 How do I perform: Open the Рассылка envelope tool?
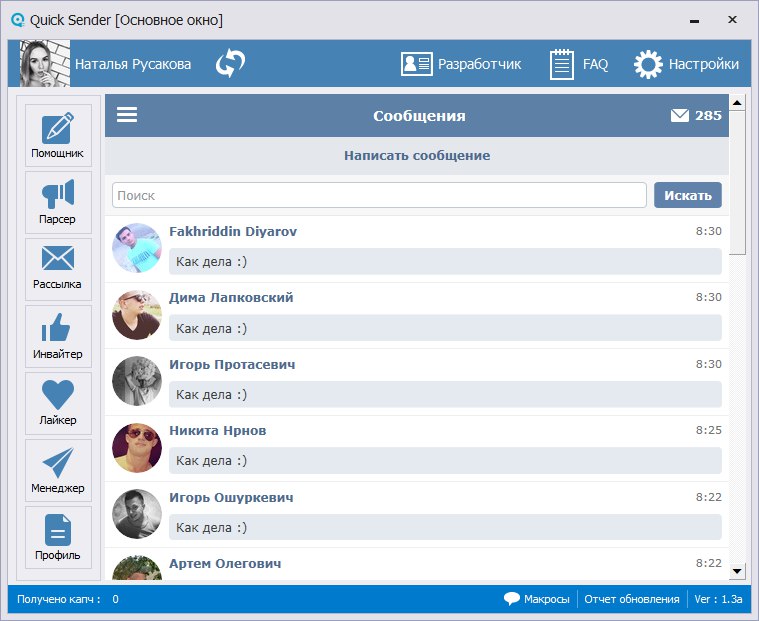pos(58,269)
